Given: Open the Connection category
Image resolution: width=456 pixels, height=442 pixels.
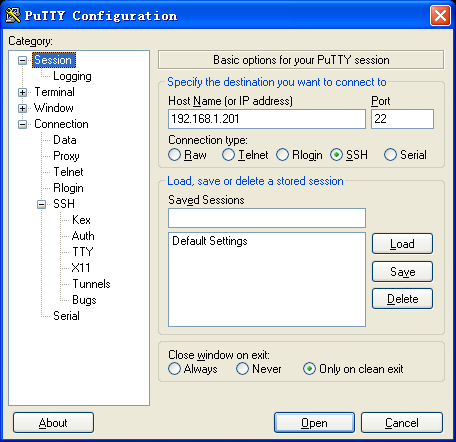Looking at the screenshot, I should (x=61, y=124).
